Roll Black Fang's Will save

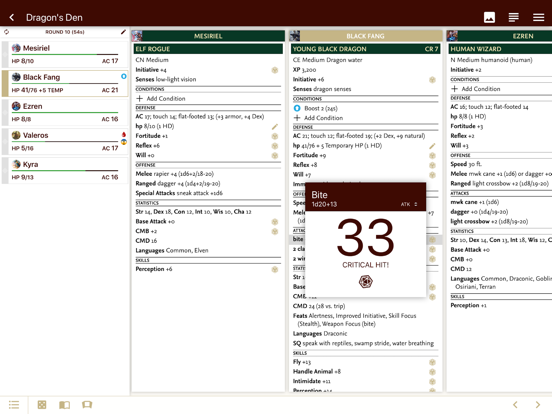(432, 175)
